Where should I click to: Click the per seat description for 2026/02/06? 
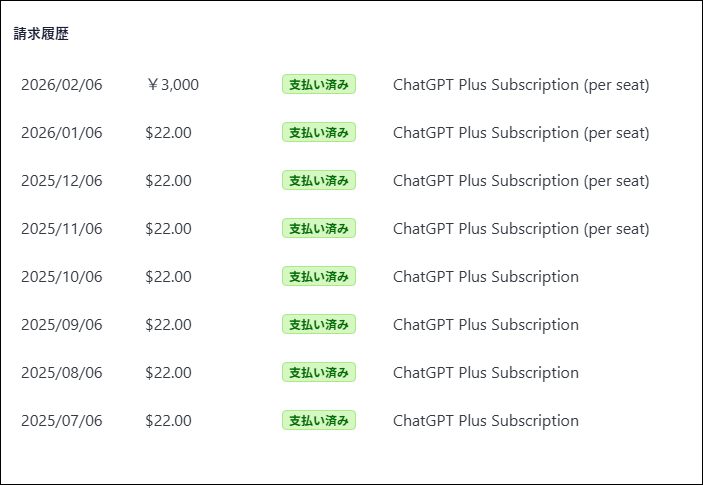pyautogui.click(x=521, y=85)
